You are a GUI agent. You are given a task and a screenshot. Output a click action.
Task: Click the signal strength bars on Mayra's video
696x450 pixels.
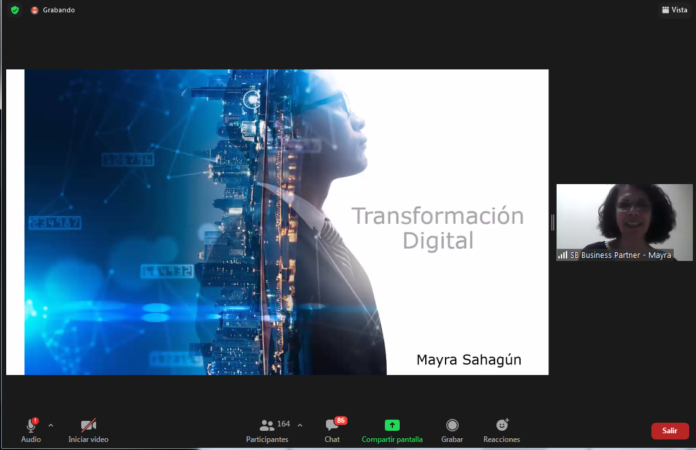[x=563, y=255]
